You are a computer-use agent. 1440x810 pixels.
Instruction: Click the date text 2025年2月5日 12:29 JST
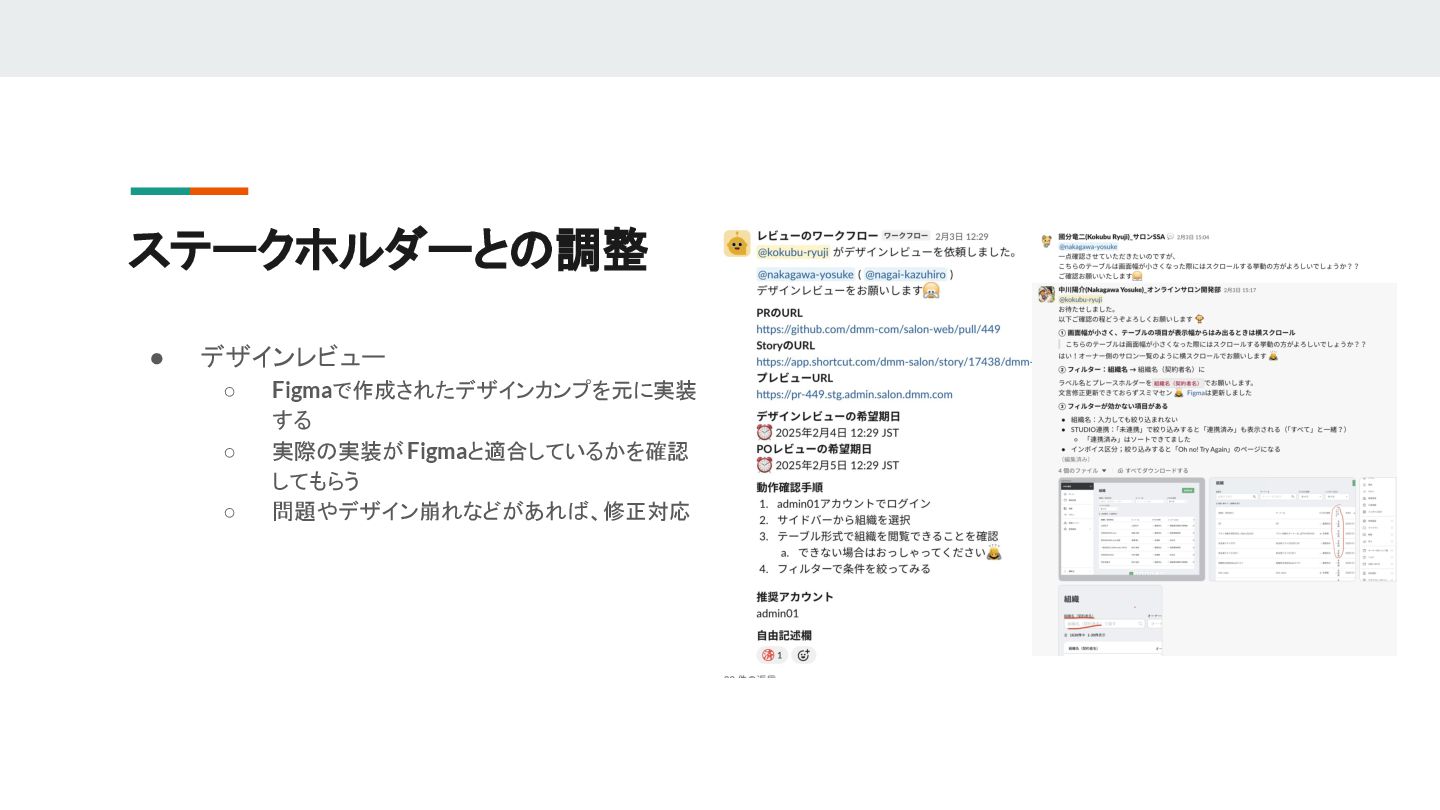(837, 464)
